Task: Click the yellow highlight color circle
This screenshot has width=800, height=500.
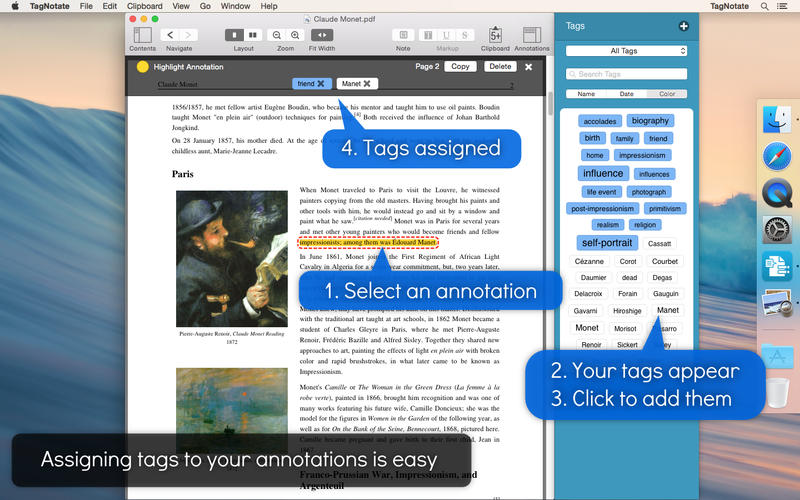Action: coord(142,66)
